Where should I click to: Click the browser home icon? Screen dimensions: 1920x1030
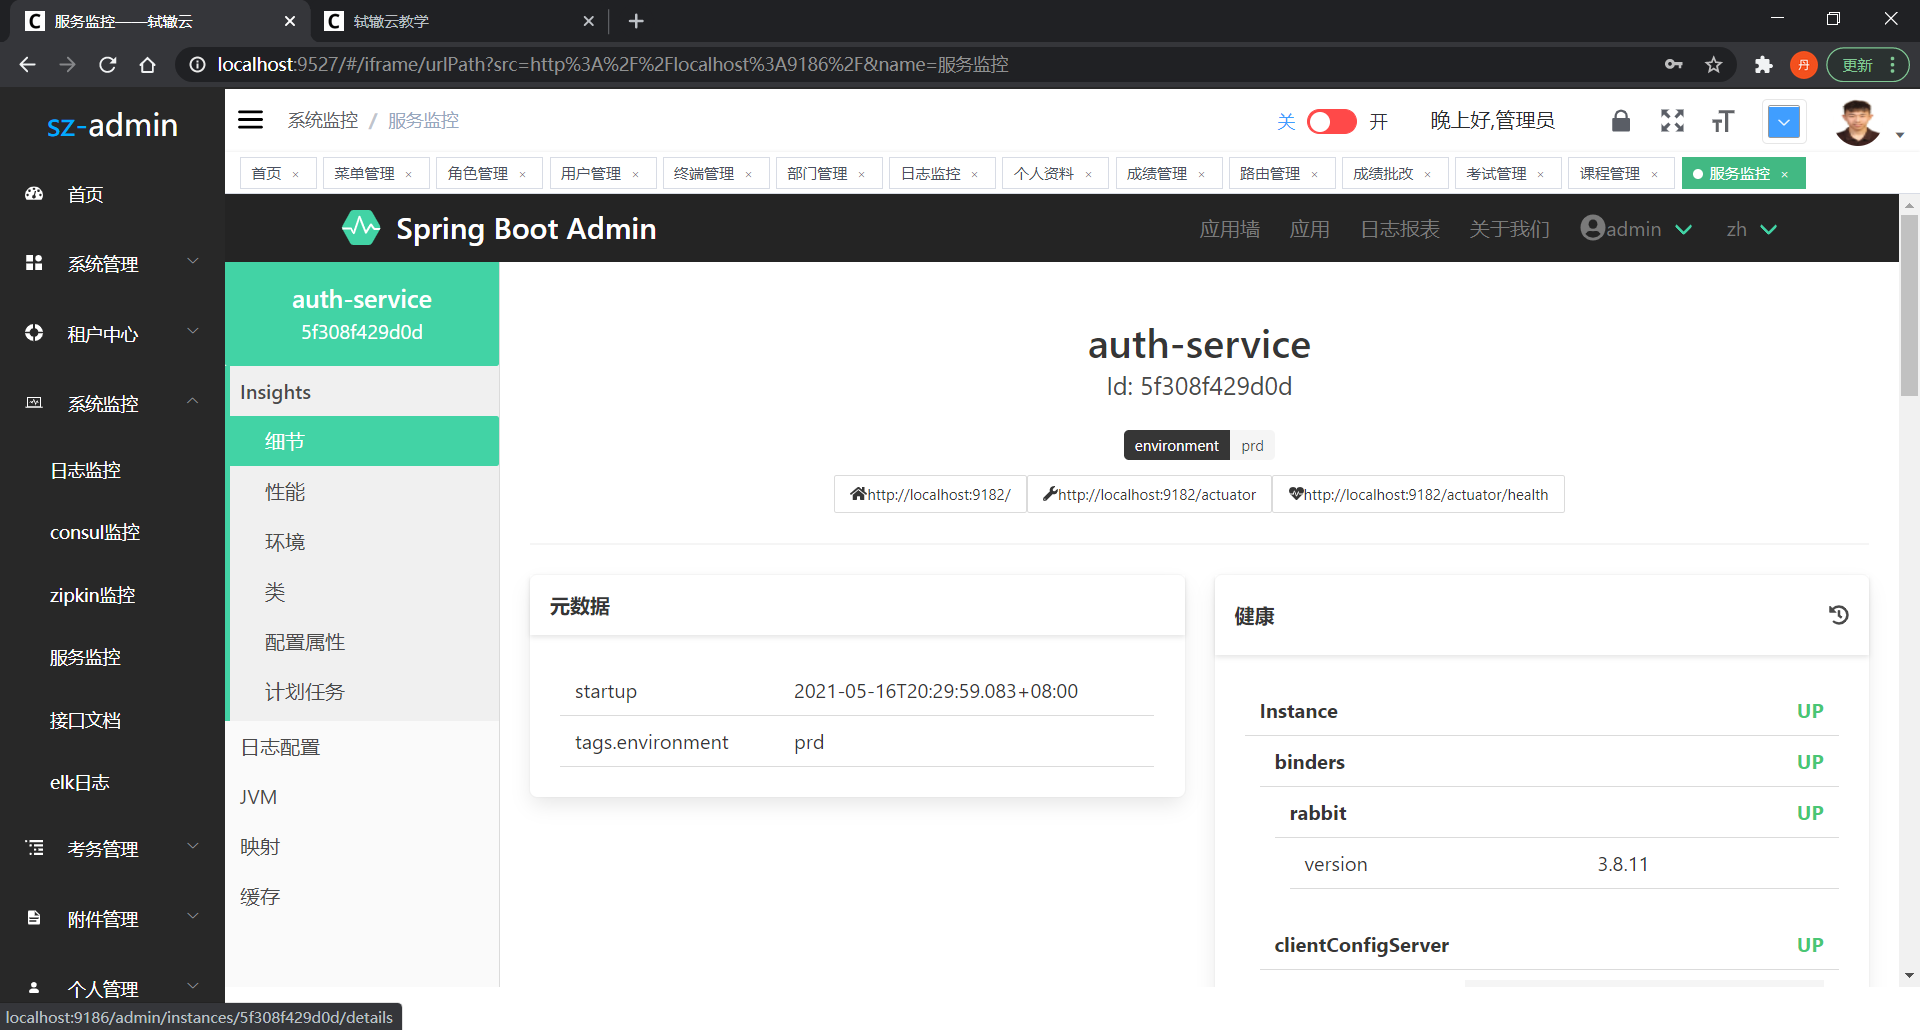(147, 65)
